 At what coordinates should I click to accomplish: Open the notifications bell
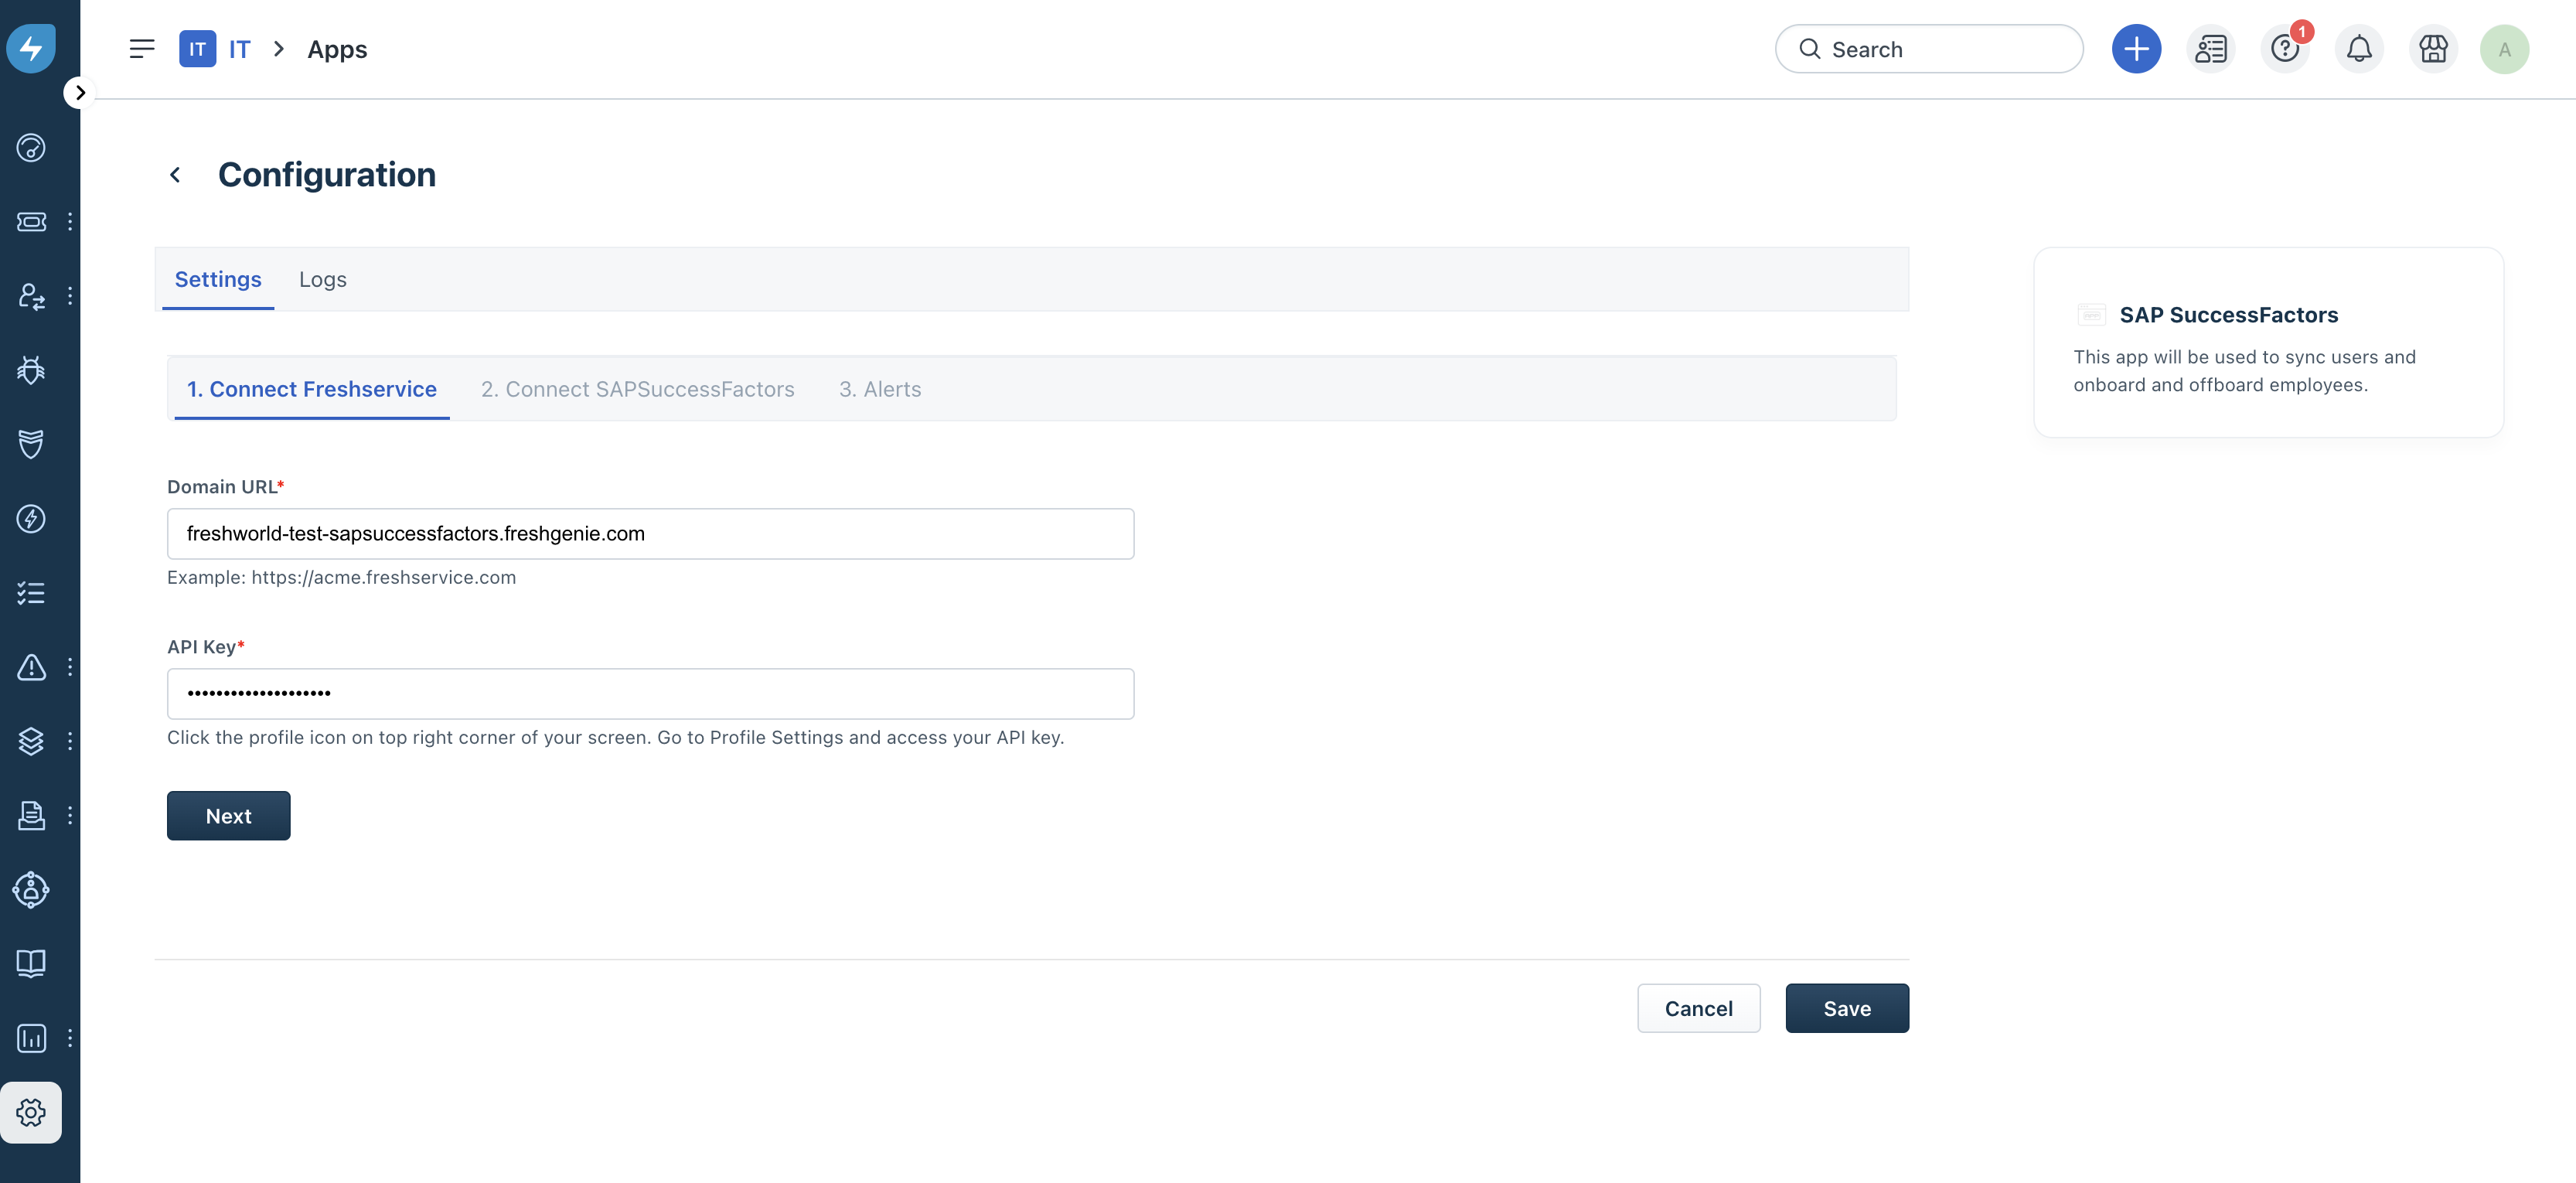[2358, 49]
